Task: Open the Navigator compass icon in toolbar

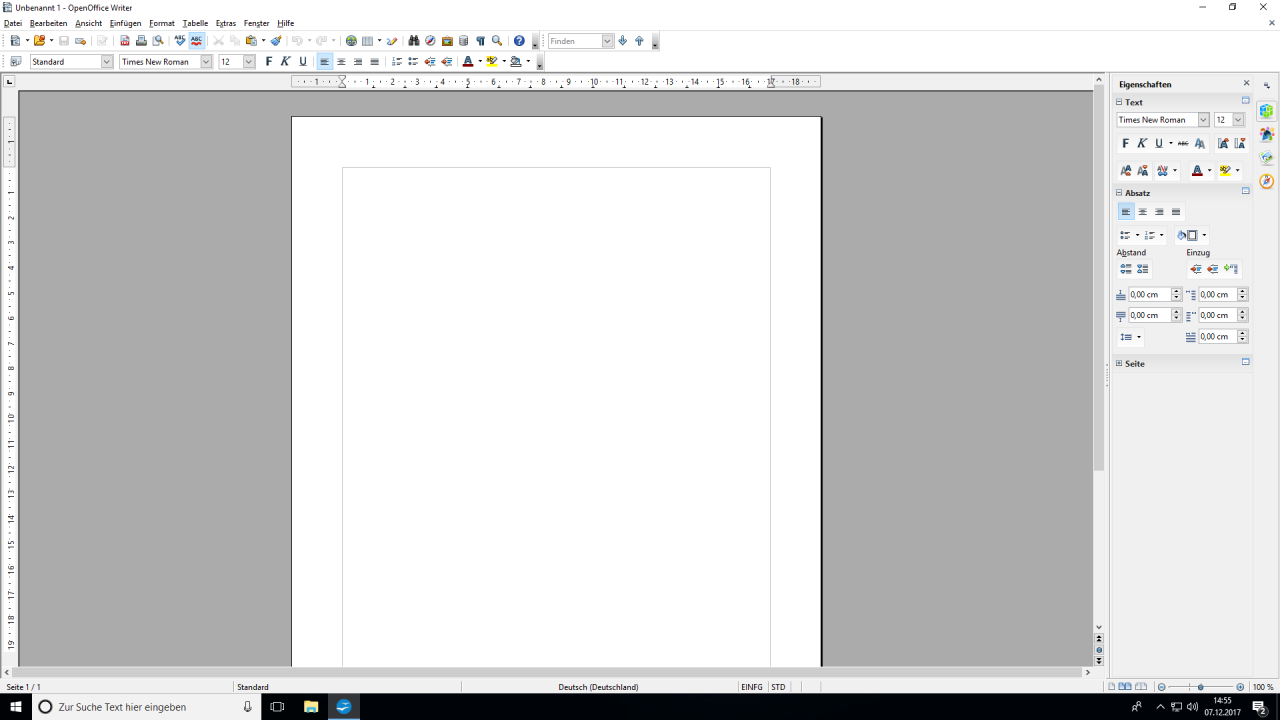Action: point(430,41)
